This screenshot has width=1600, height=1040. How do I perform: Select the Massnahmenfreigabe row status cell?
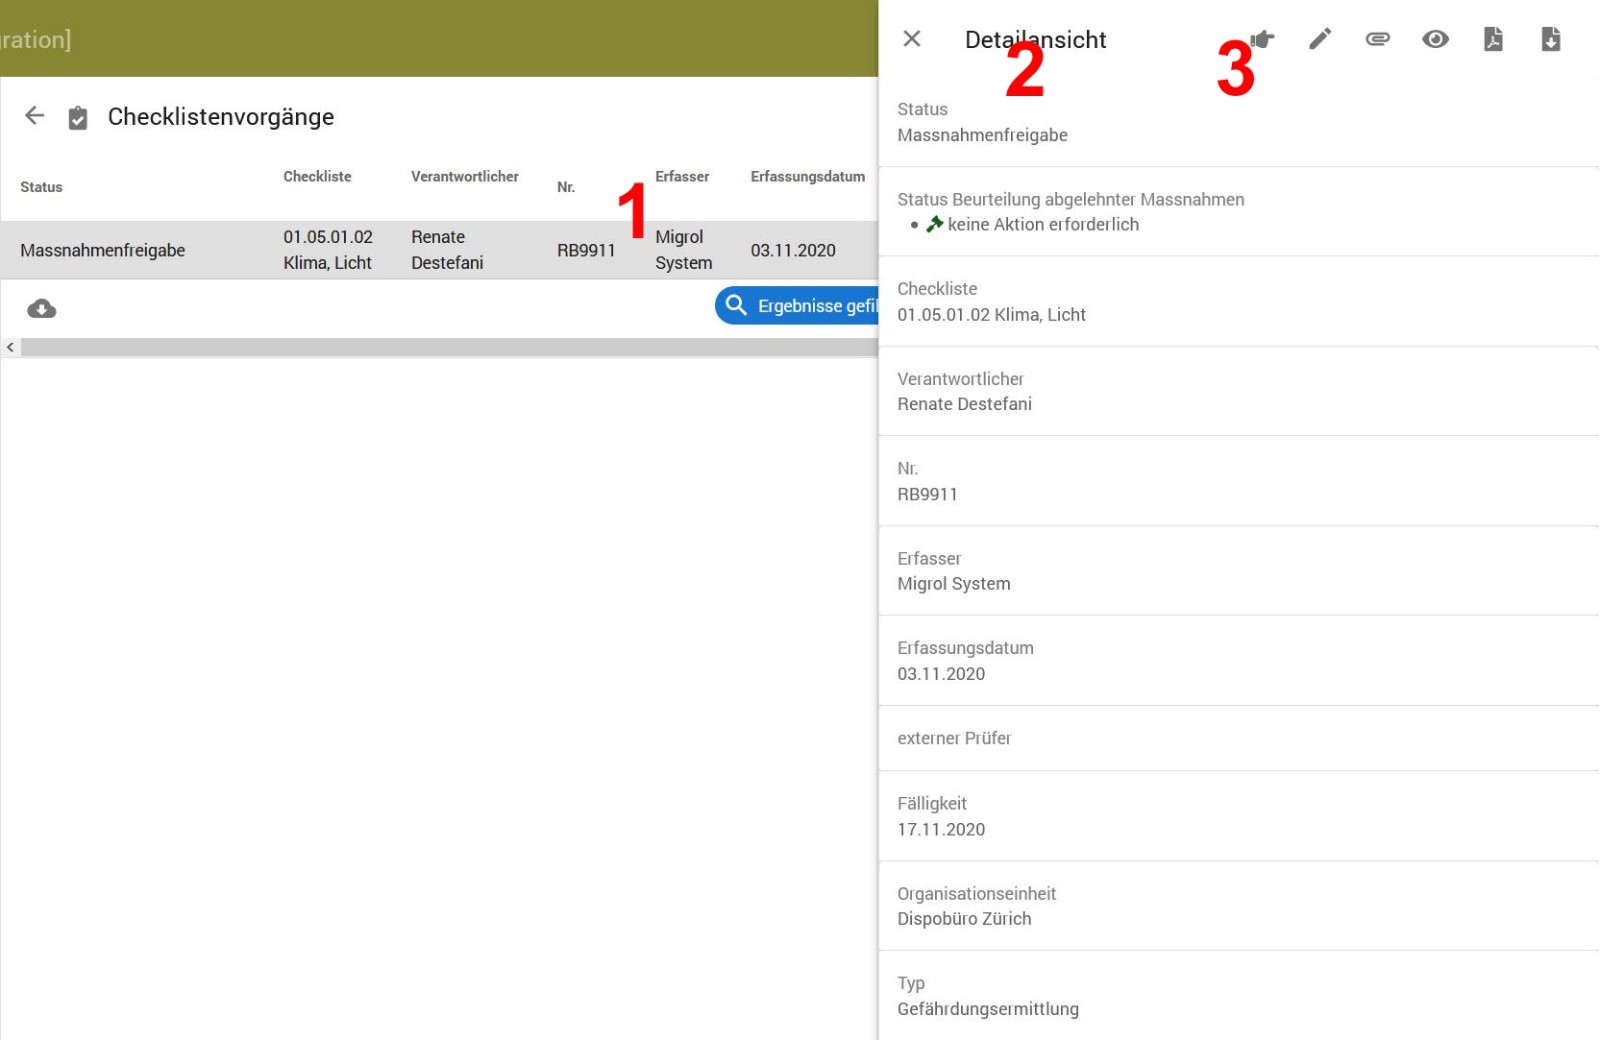(x=103, y=250)
